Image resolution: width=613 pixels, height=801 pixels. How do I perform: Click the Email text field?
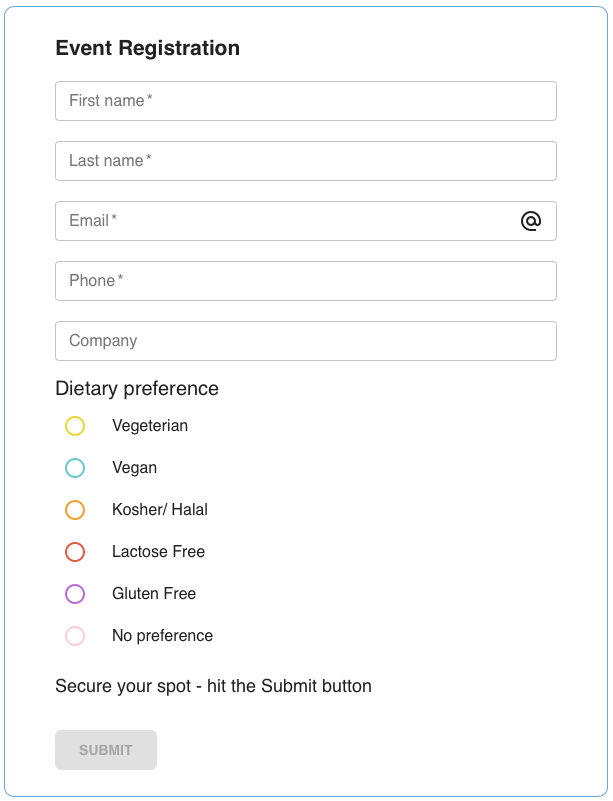point(285,221)
